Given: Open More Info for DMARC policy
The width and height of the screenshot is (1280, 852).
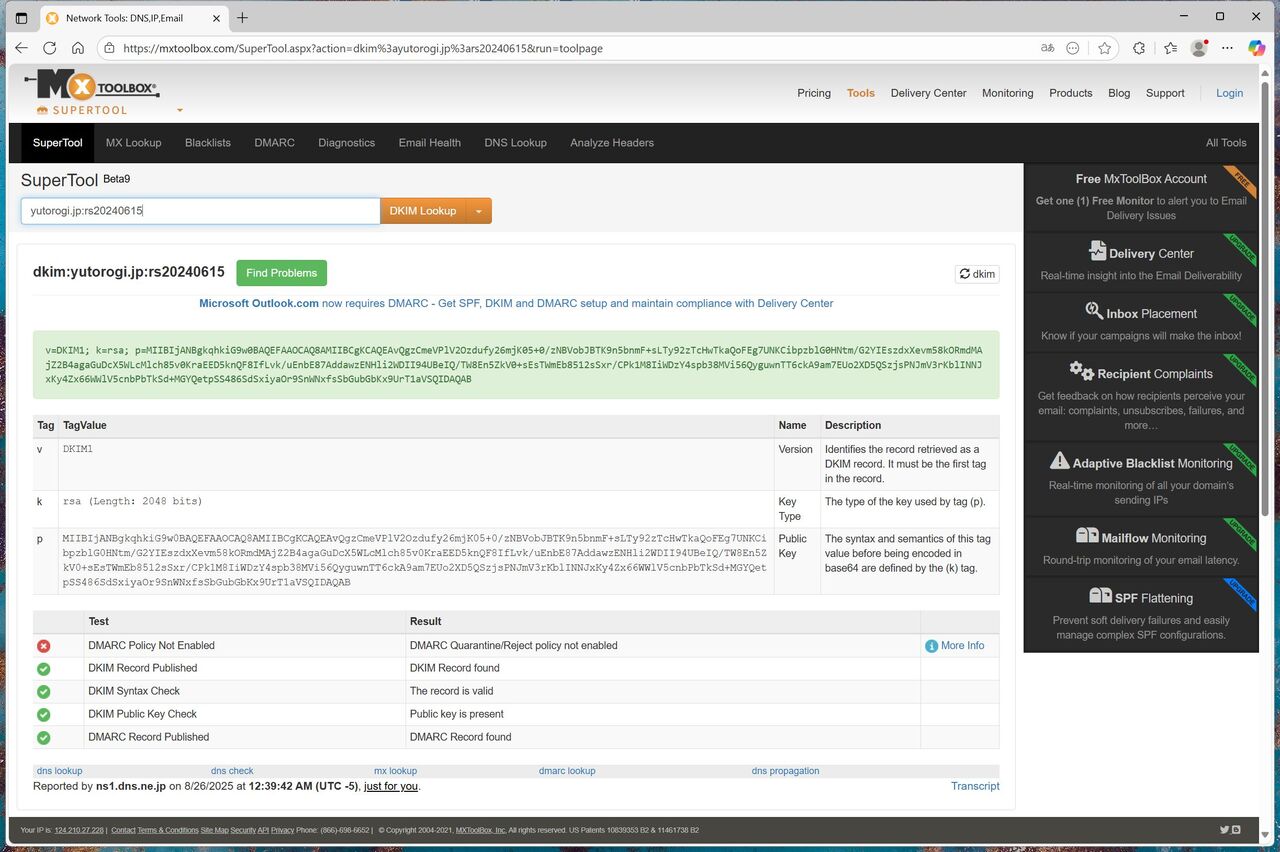Looking at the screenshot, I should click(962, 646).
